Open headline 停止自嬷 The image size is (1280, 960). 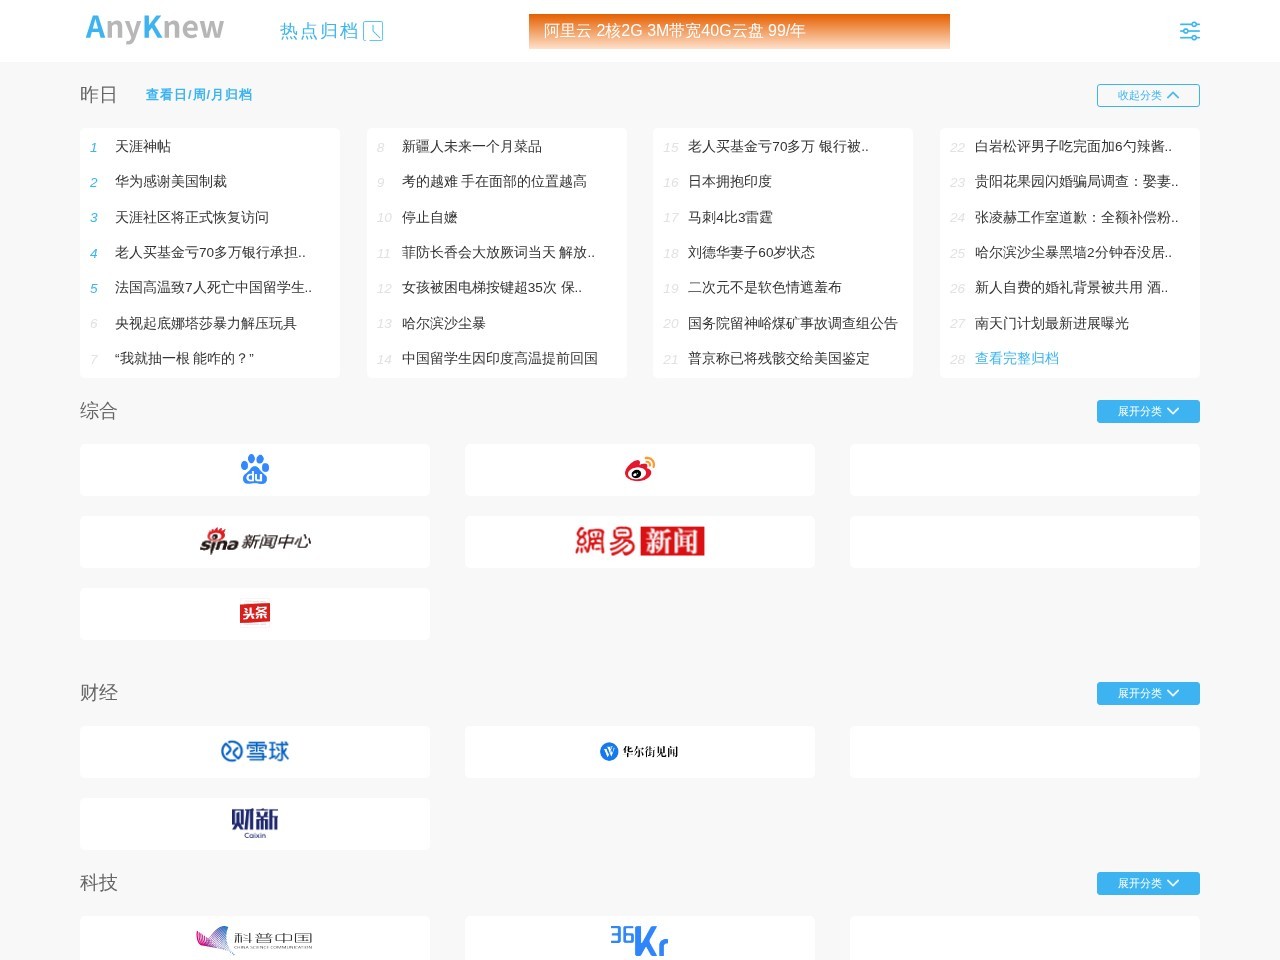click(430, 217)
